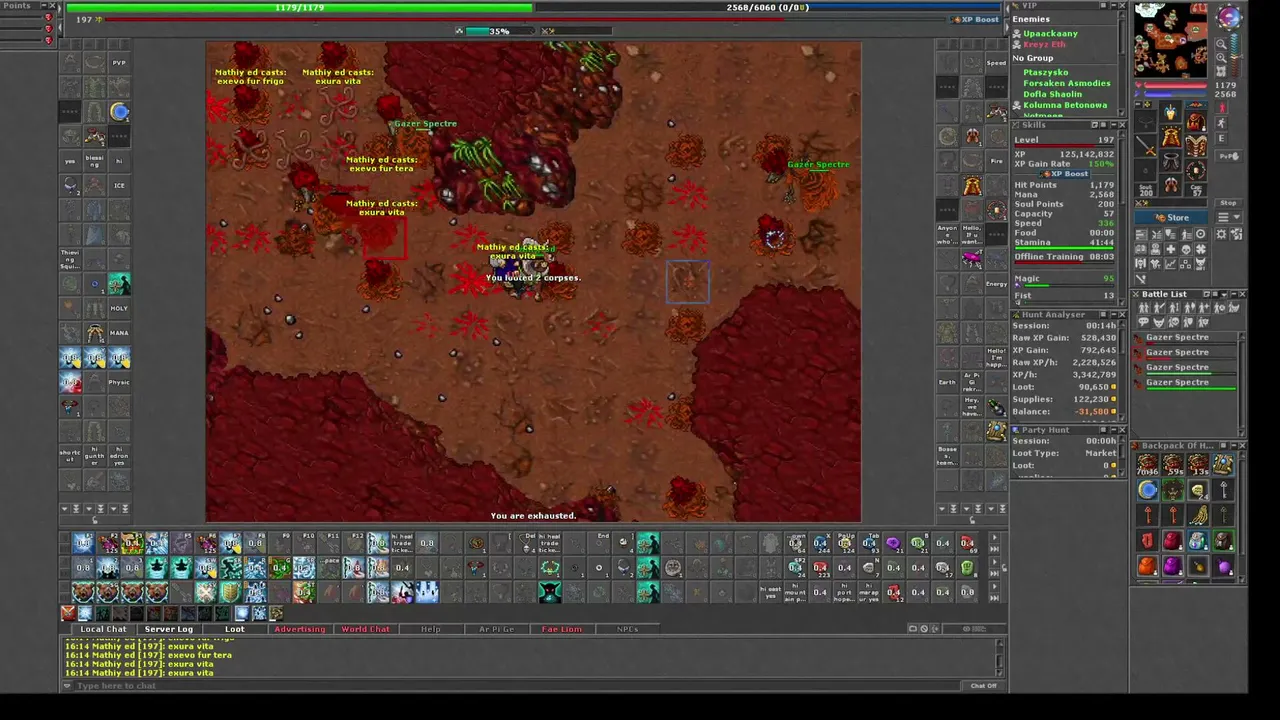Open the Advertising chat tab

click(300, 629)
